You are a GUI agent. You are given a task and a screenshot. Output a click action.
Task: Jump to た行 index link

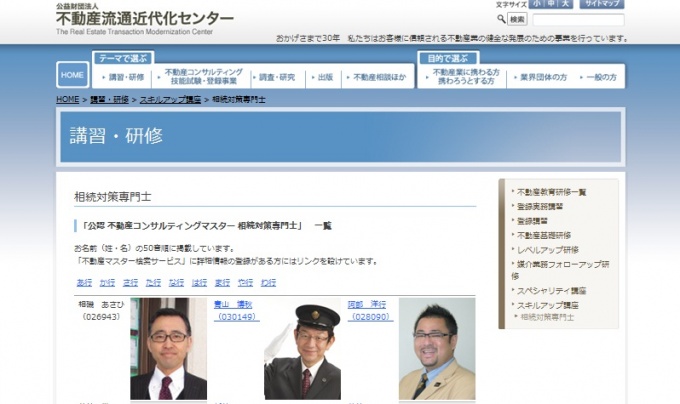153,283
